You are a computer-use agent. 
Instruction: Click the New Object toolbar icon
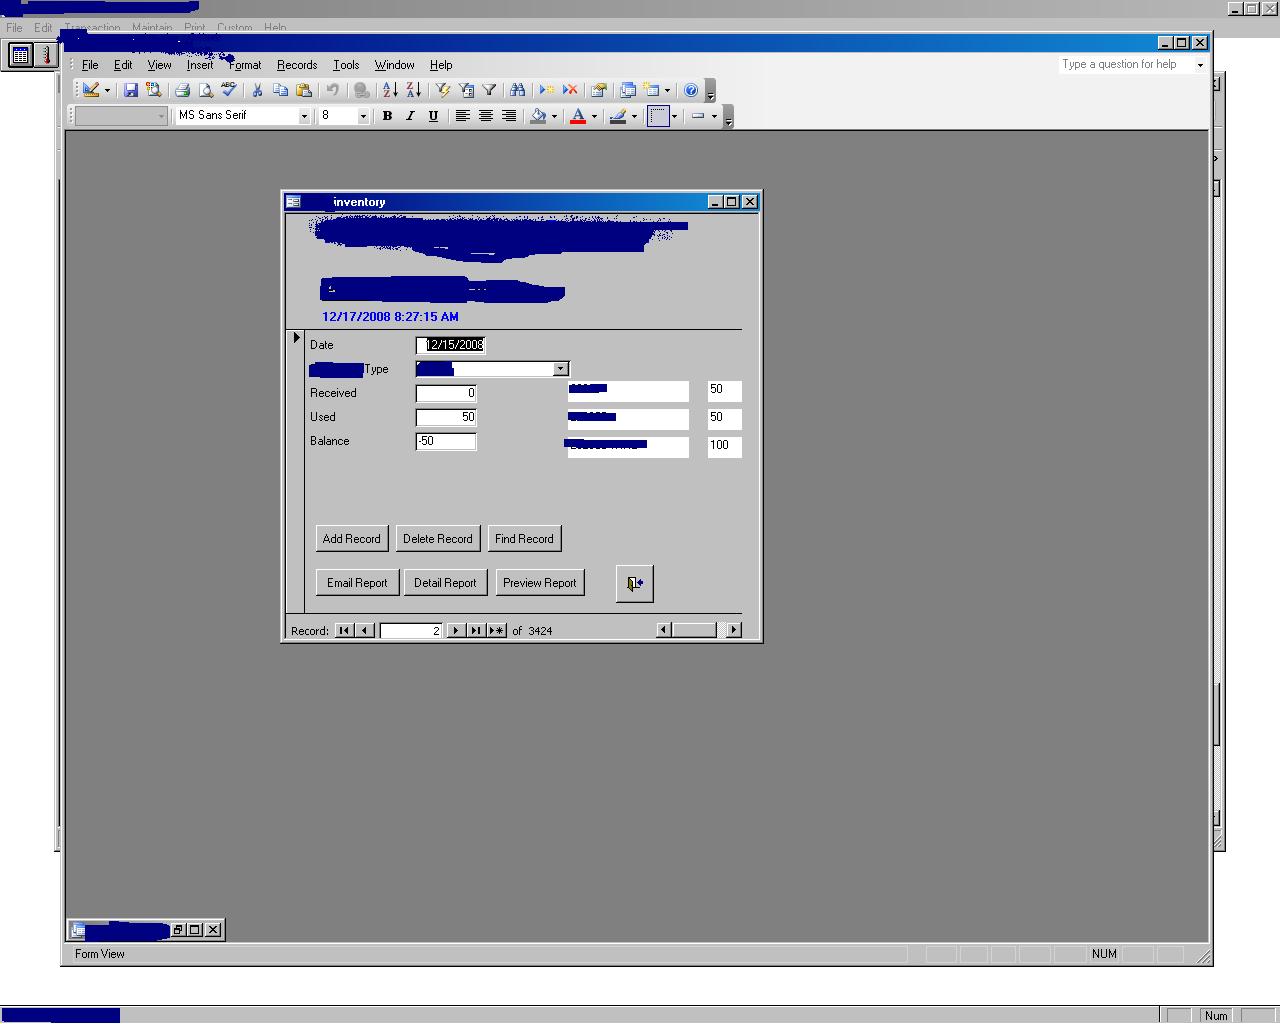pyautogui.click(x=651, y=90)
